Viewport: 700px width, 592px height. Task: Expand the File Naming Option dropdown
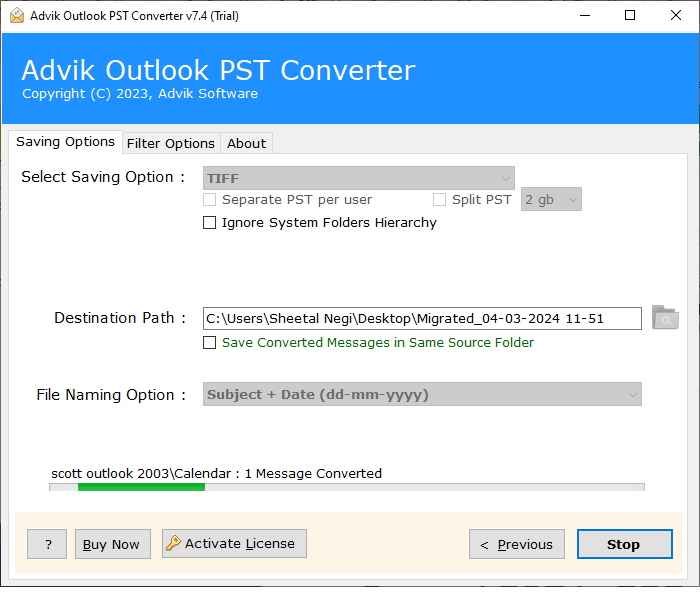coord(422,394)
